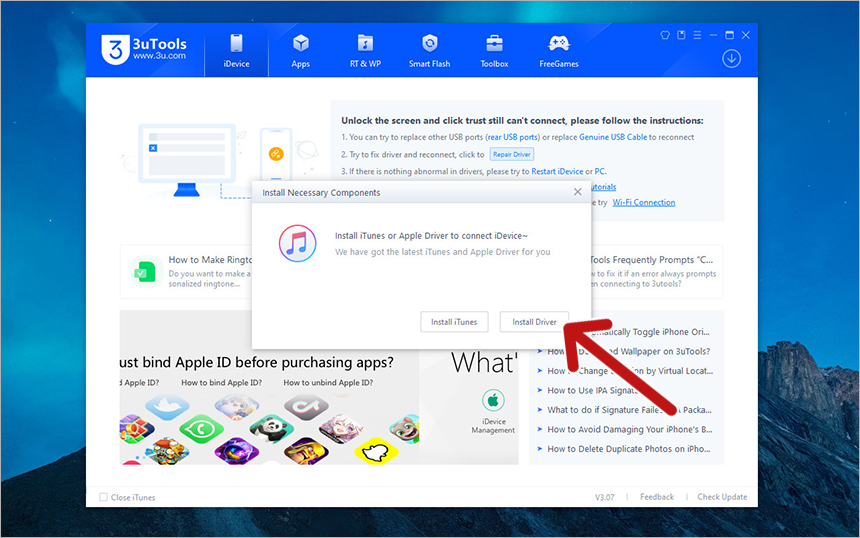860x538 pixels.
Task: Click the PC link
Action: tap(599, 171)
